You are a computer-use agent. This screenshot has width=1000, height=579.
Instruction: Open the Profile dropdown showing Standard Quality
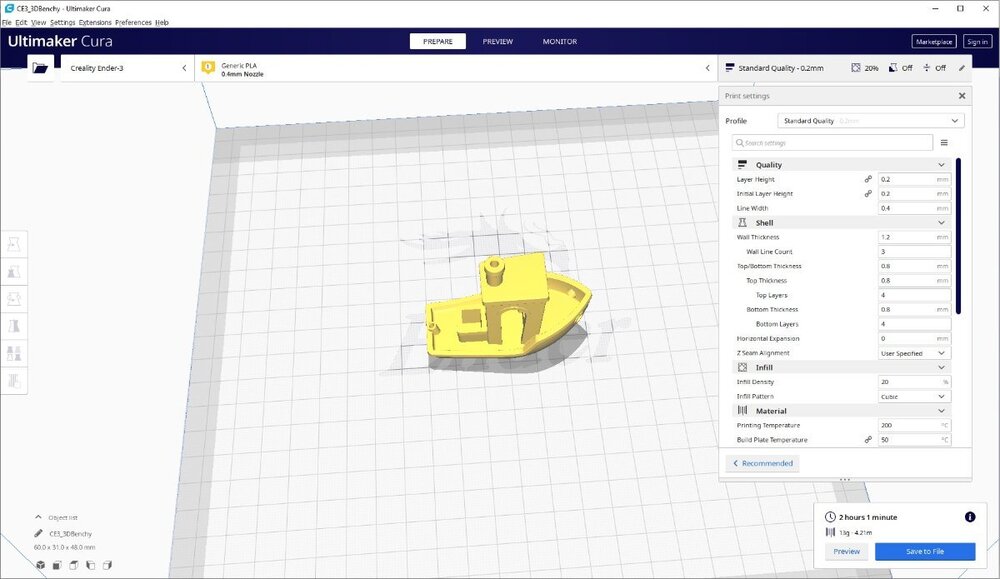tap(871, 121)
